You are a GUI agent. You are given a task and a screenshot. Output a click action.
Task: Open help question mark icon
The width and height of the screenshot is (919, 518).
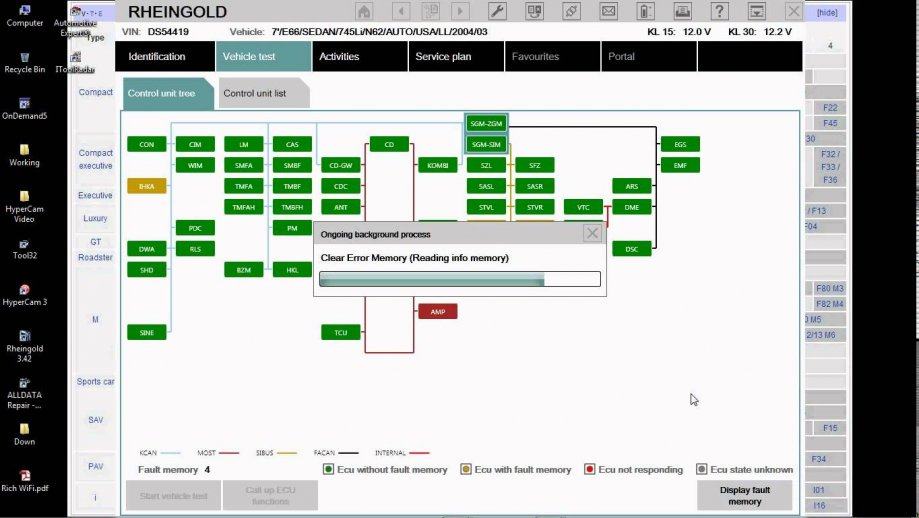(x=720, y=11)
